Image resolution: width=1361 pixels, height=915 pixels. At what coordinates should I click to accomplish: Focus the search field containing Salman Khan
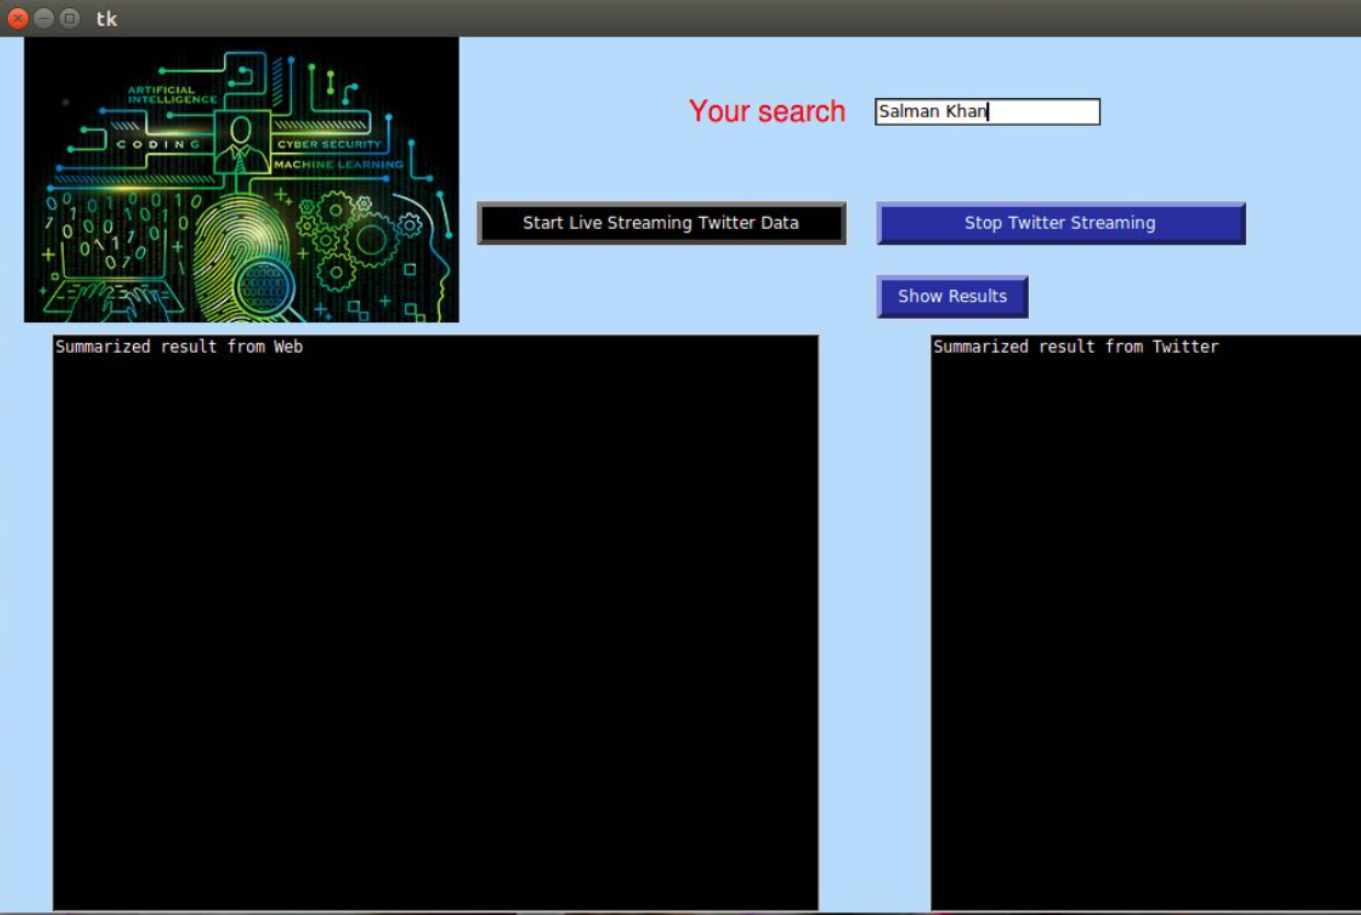[x=986, y=111]
